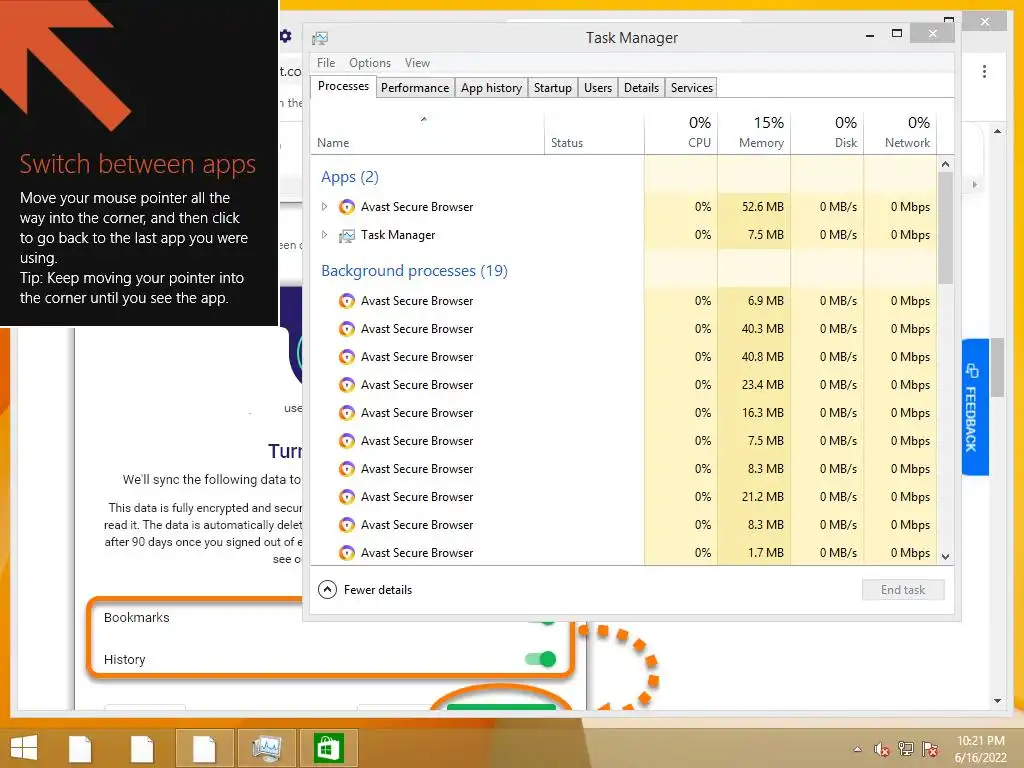Screen dimensions: 1024x768
Task: Toggle the History sync switch
Action: point(541,659)
